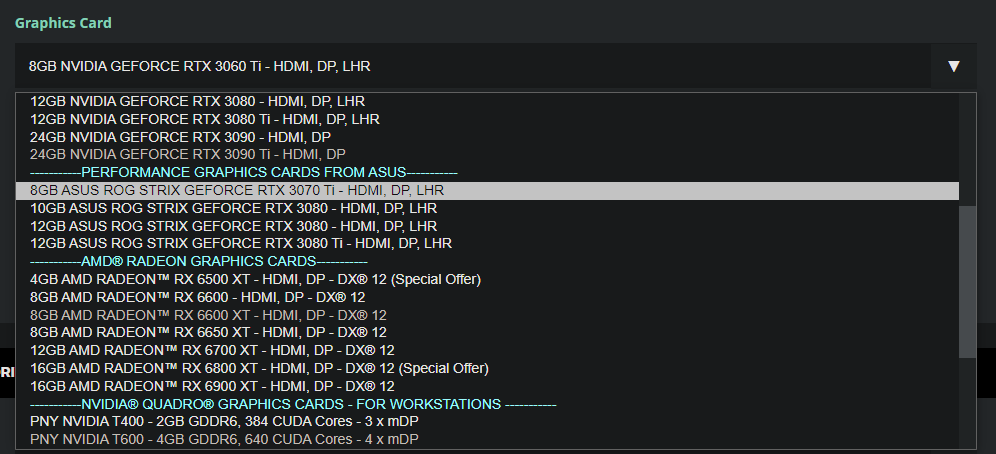This screenshot has width=996, height=454.
Task: Choose 16GB AMD RADEON RX 6900 XT
Action: [487, 386]
